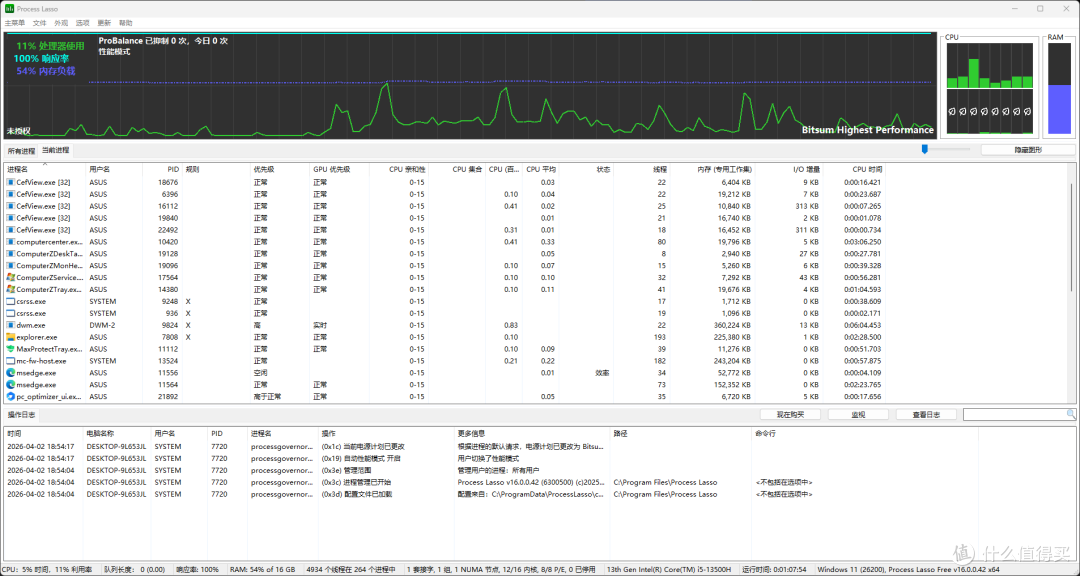
Task: Click the magnifier icon in the log search box
Action: [x=1070, y=414]
